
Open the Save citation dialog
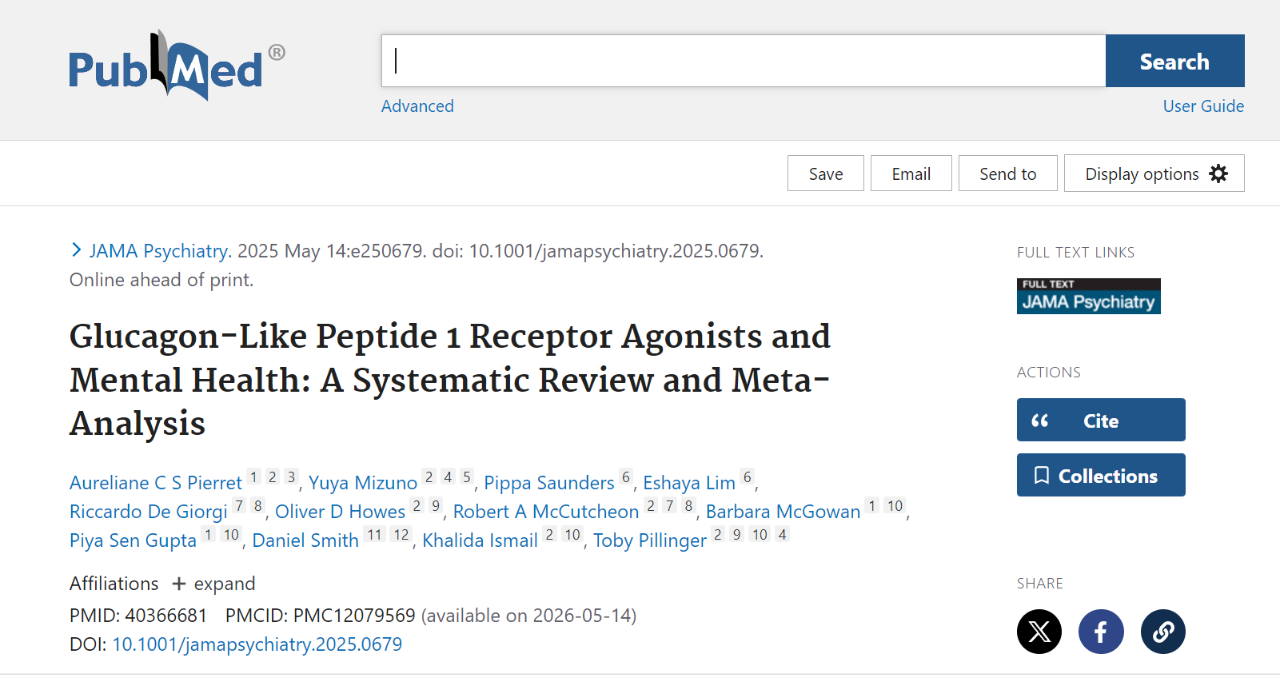826,173
